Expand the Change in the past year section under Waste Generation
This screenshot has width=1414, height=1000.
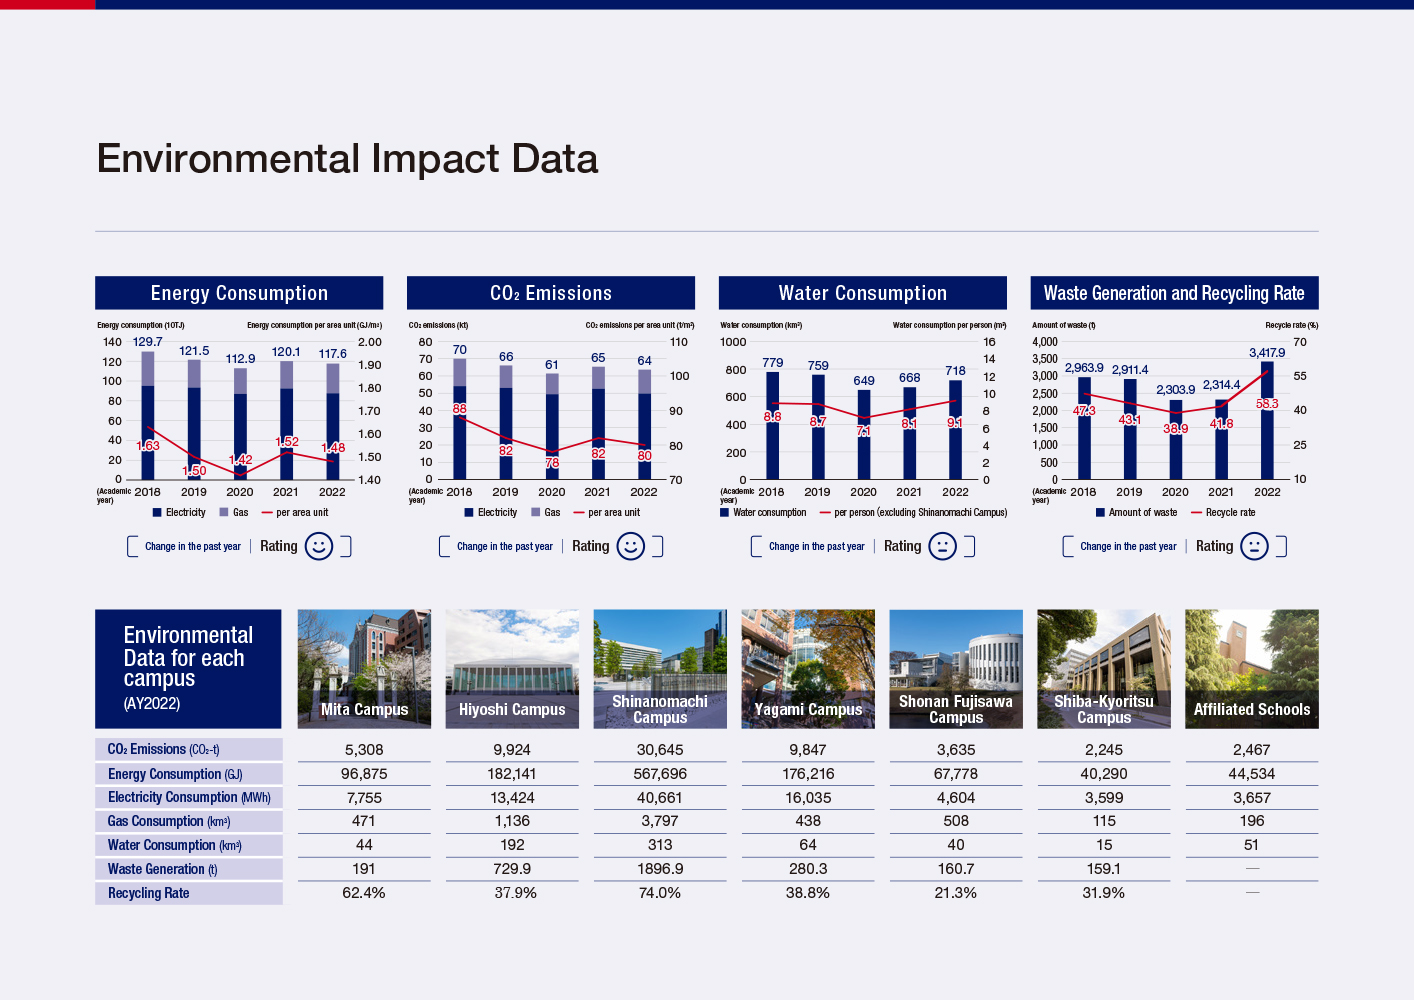pos(1128,546)
